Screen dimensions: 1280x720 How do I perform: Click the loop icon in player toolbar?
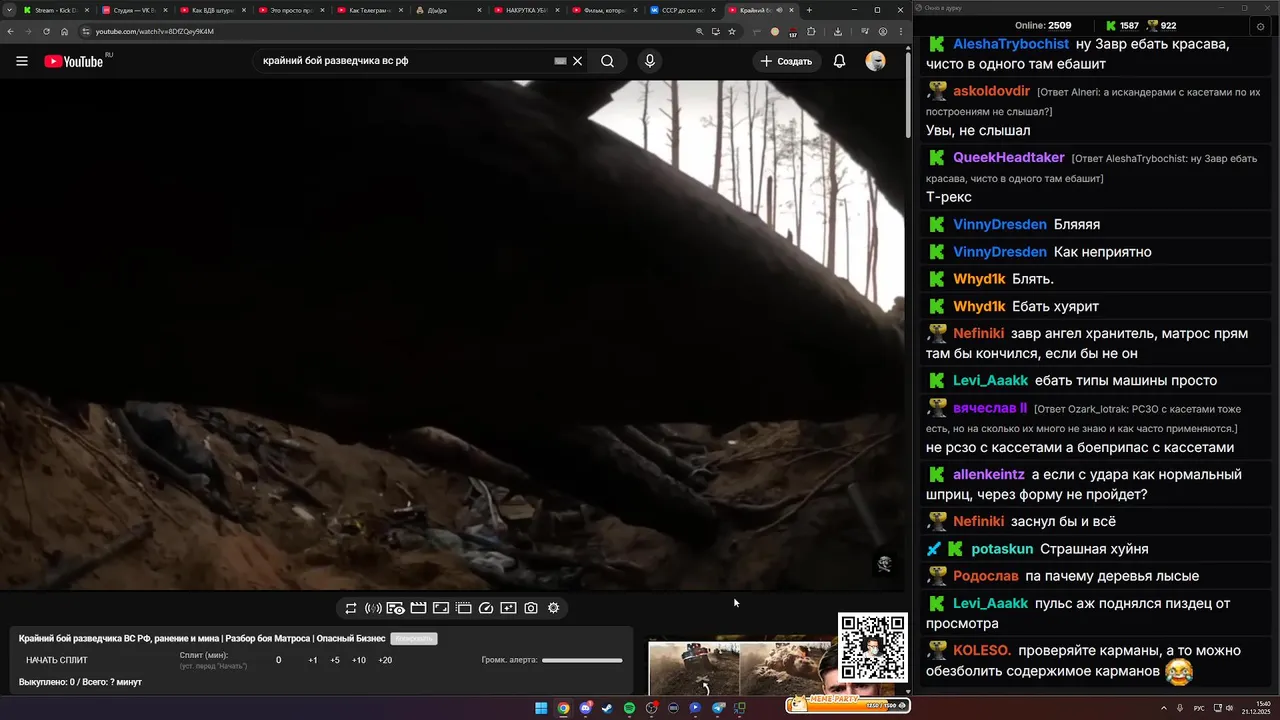[x=351, y=608]
